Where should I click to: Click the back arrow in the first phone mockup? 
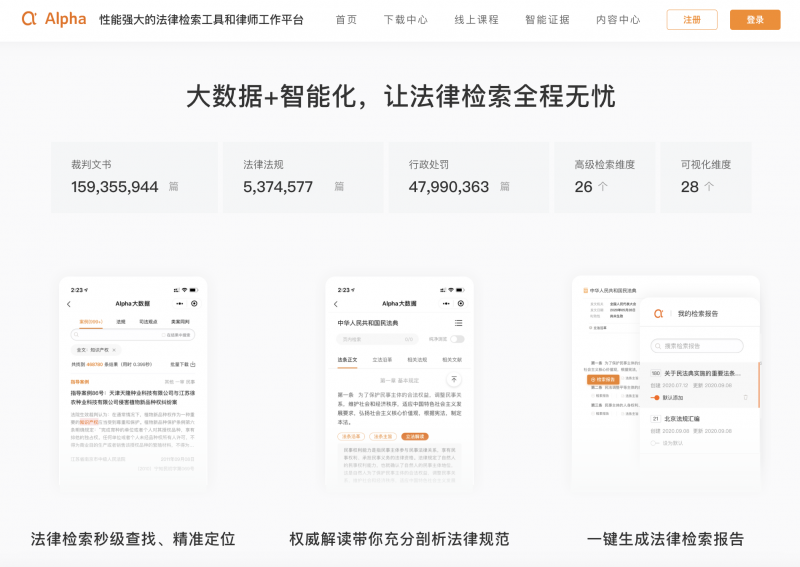click(69, 303)
